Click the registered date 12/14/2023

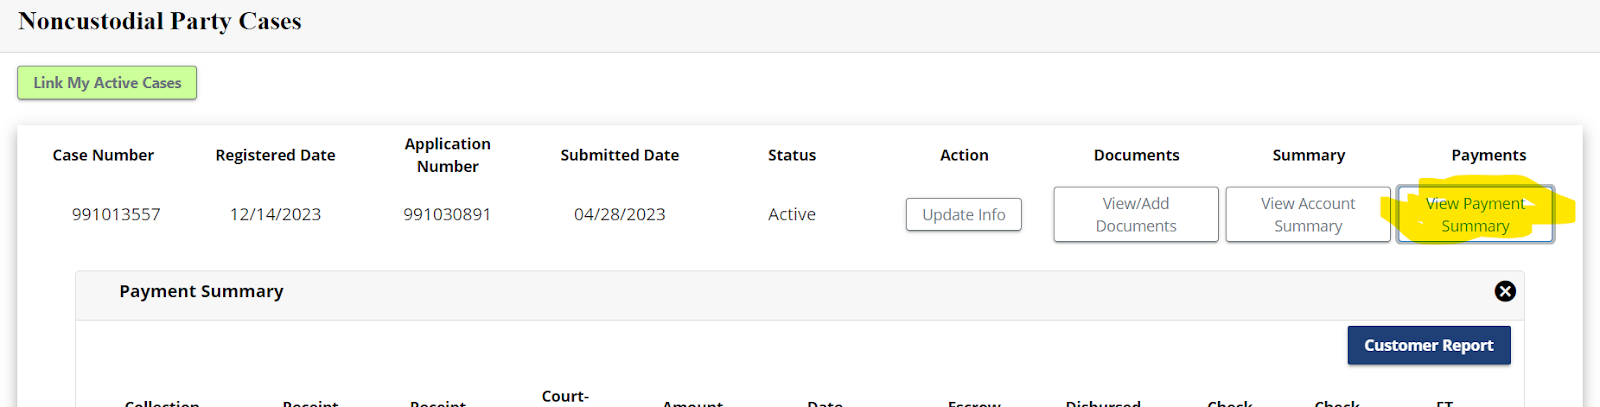point(275,215)
